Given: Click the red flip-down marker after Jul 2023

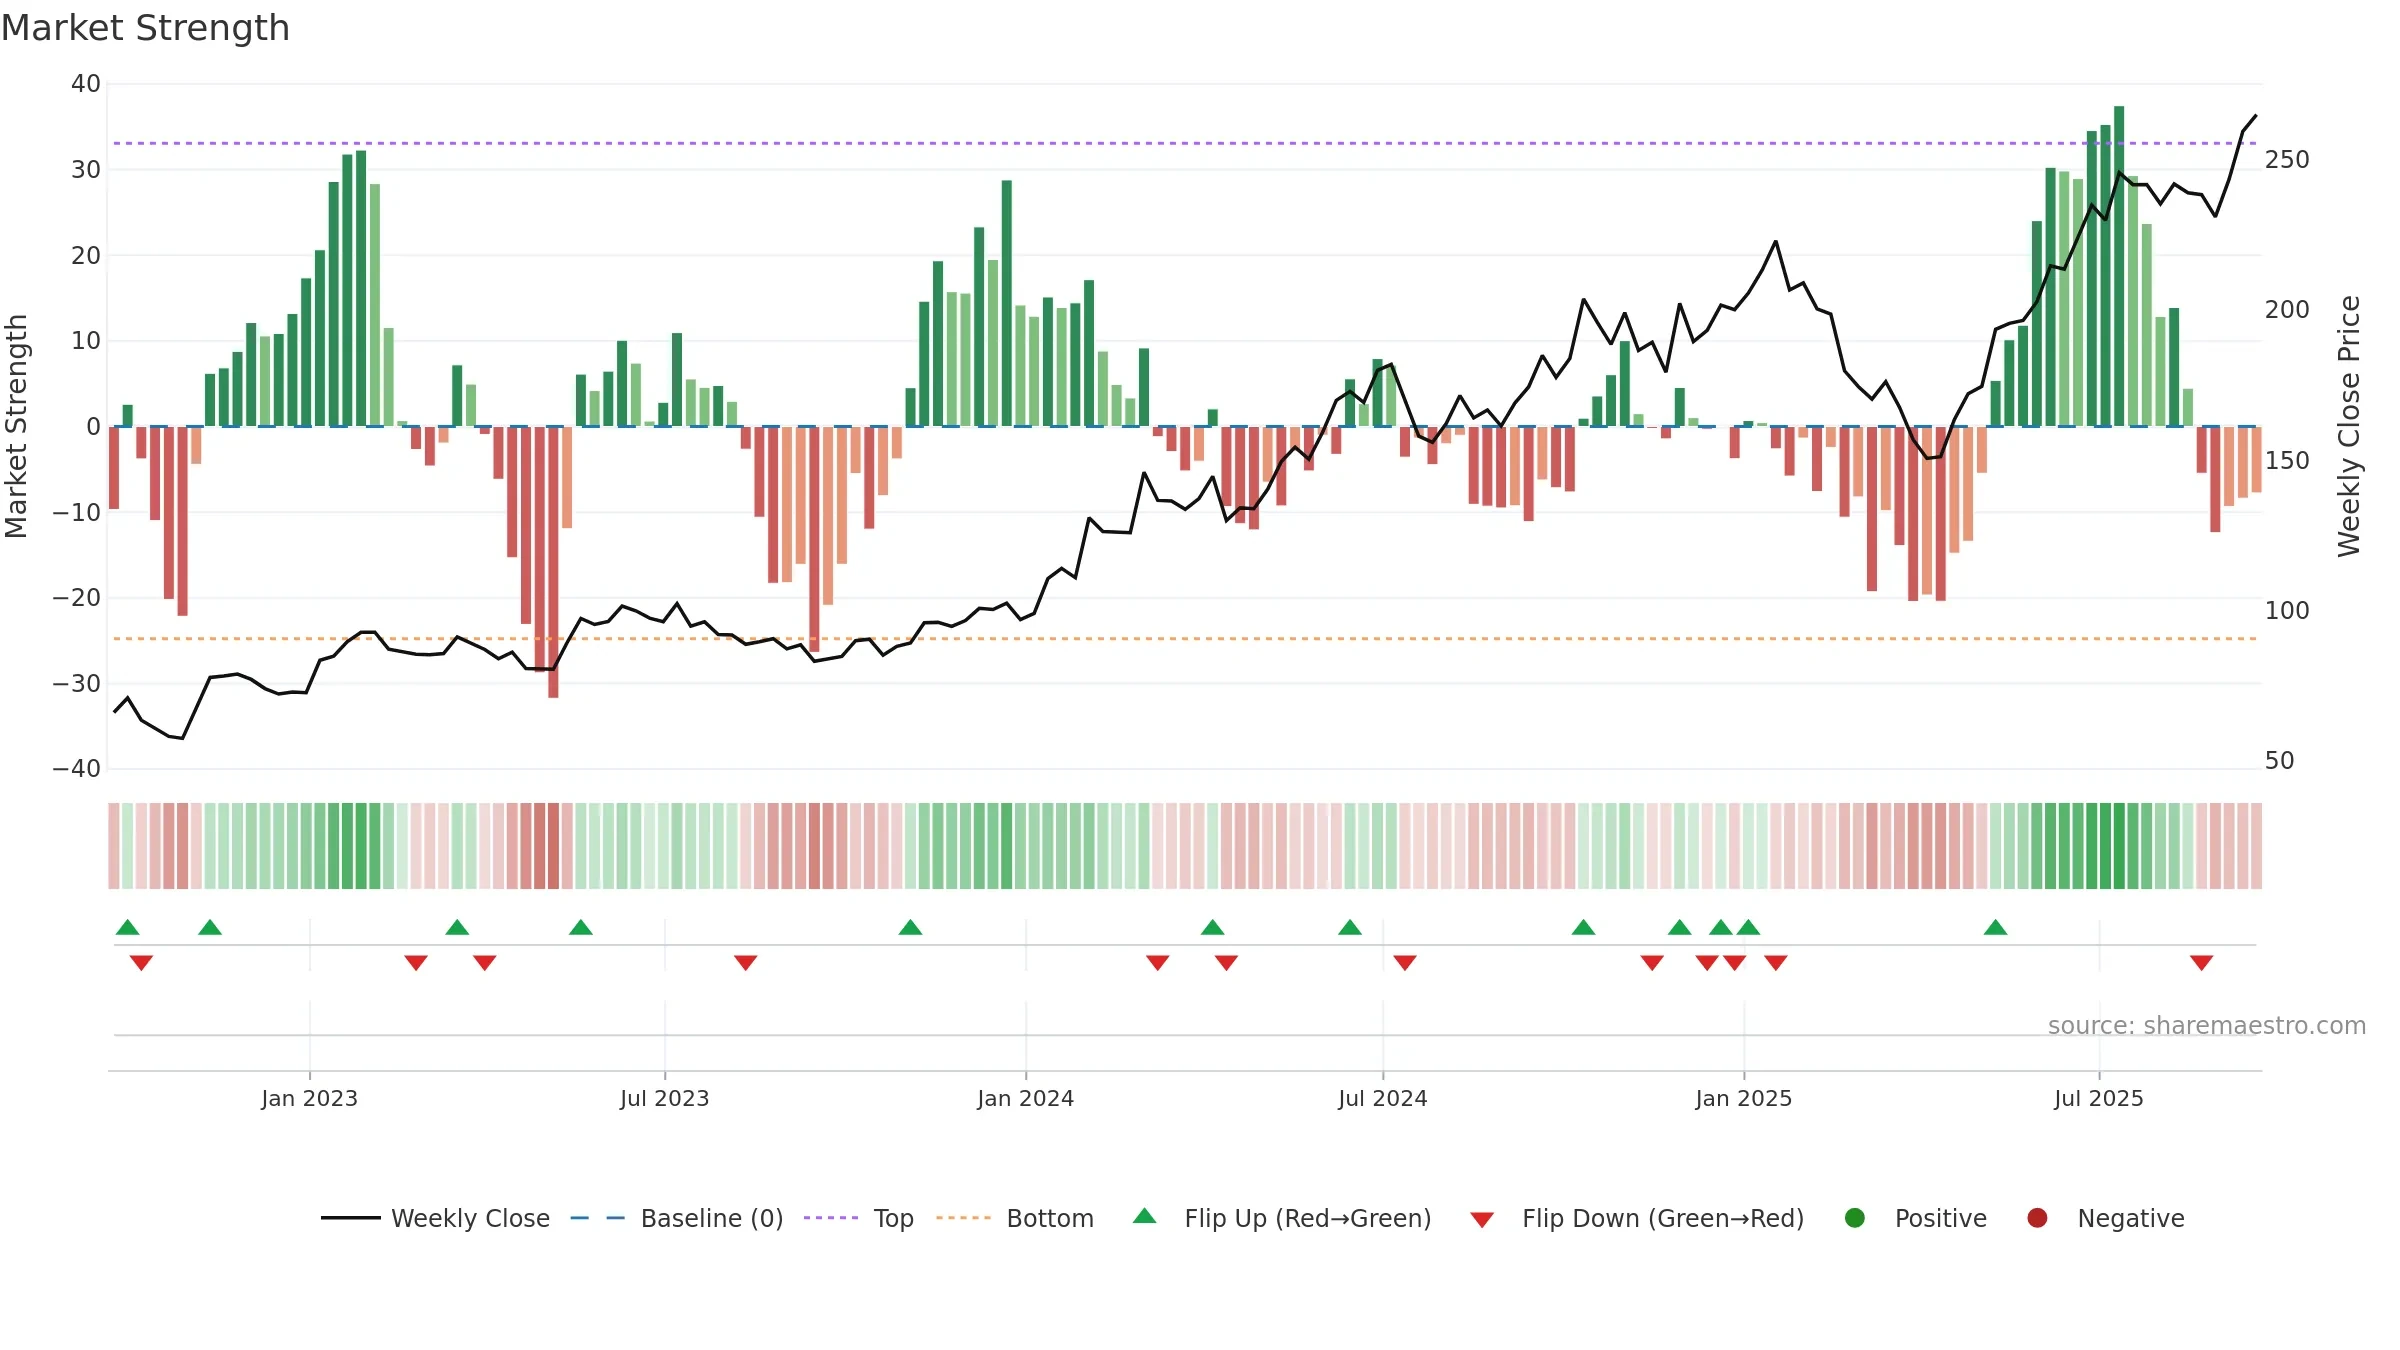Looking at the screenshot, I should pyautogui.click(x=745, y=963).
